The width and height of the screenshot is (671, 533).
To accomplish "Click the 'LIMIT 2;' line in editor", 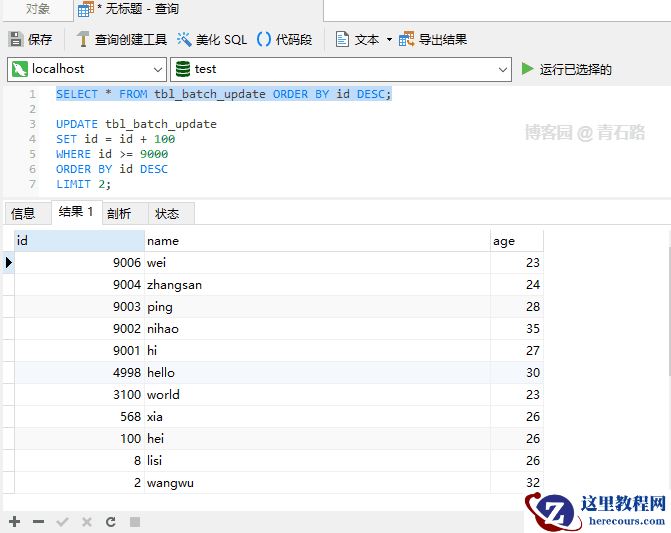I will [x=83, y=184].
